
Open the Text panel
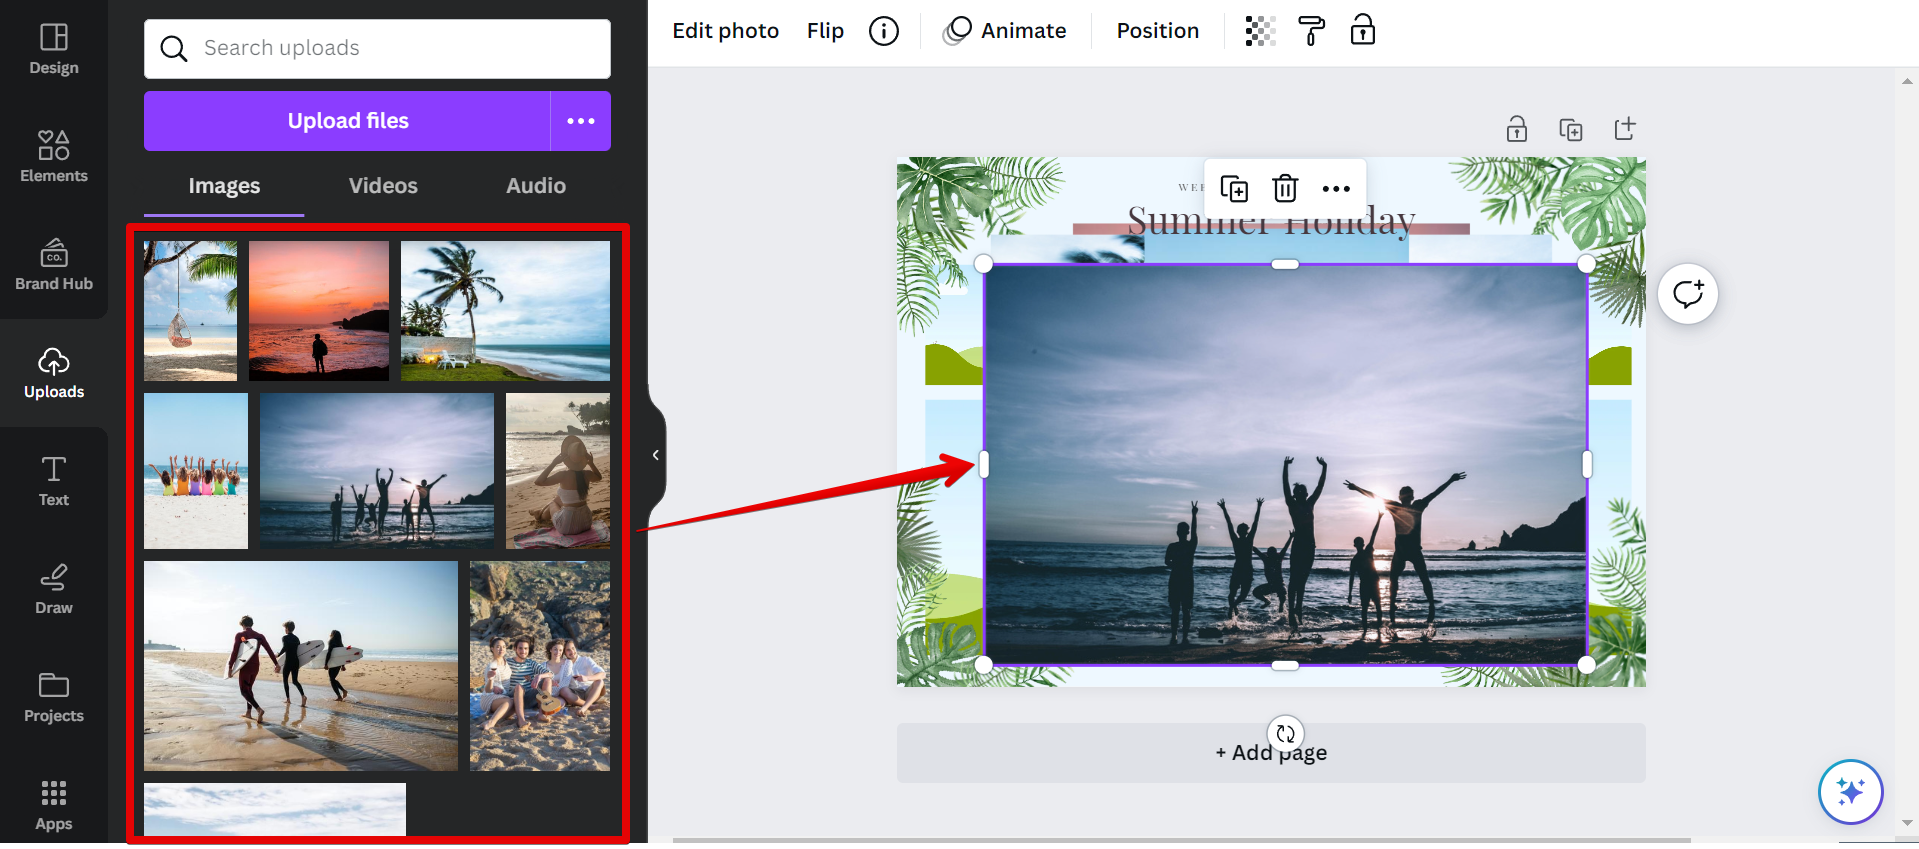click(54, 481)
